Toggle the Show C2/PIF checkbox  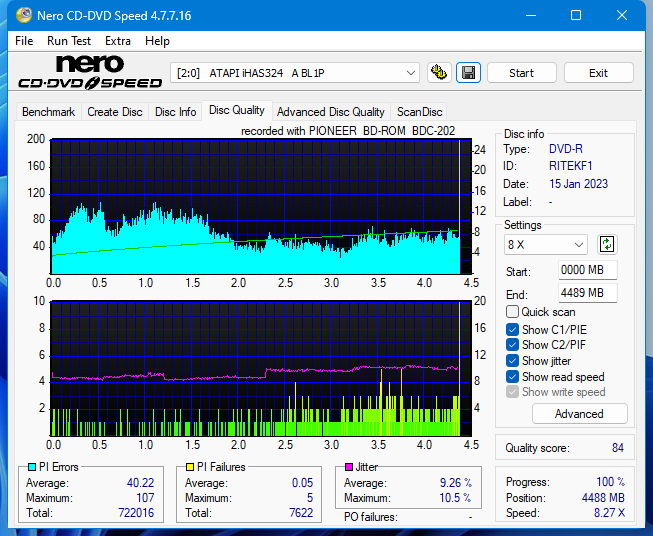(x=512, y=345)
